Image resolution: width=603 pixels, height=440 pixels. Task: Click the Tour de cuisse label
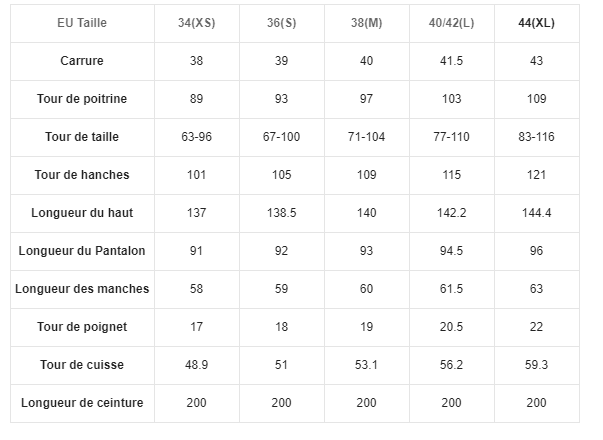pyautogui.click(x=82, y=365)
